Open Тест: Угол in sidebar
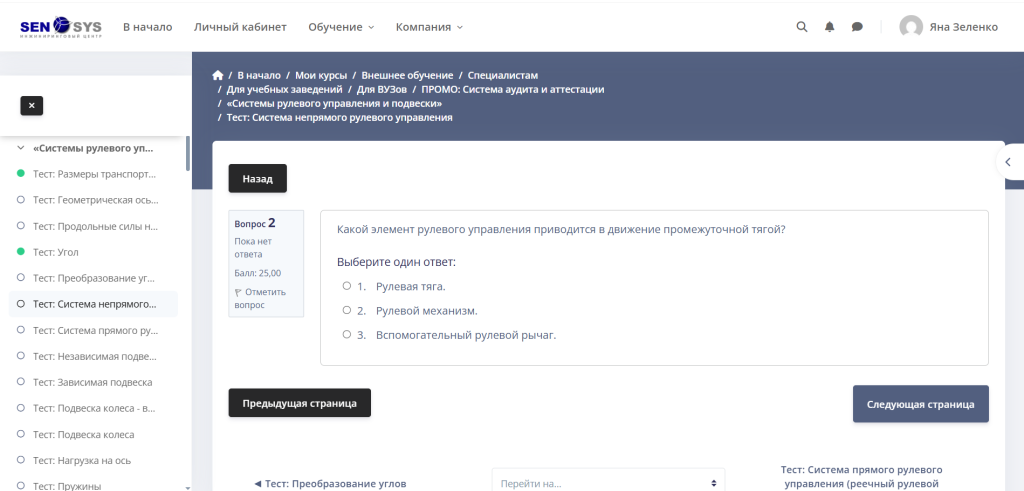Screen dimensions: 1024x491 click(56, 252)
